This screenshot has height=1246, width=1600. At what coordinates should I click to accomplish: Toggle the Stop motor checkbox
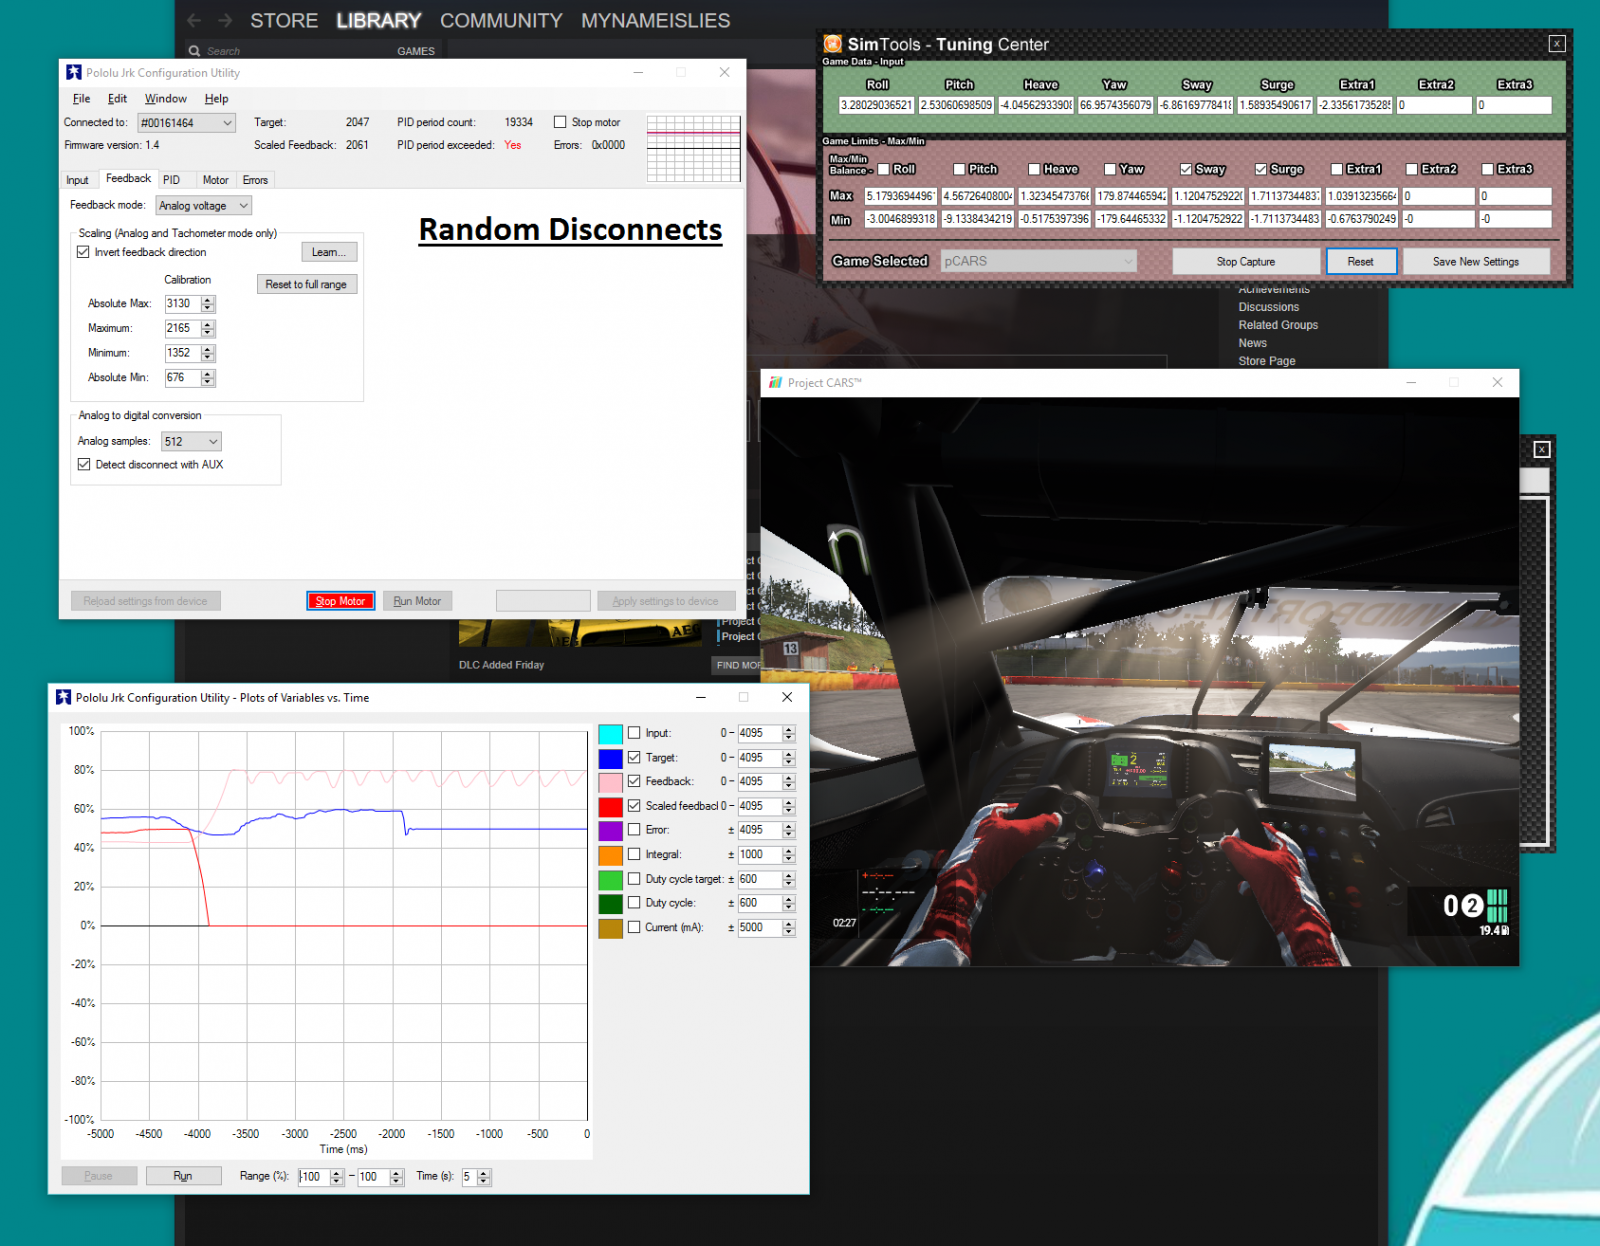point(560,122)
